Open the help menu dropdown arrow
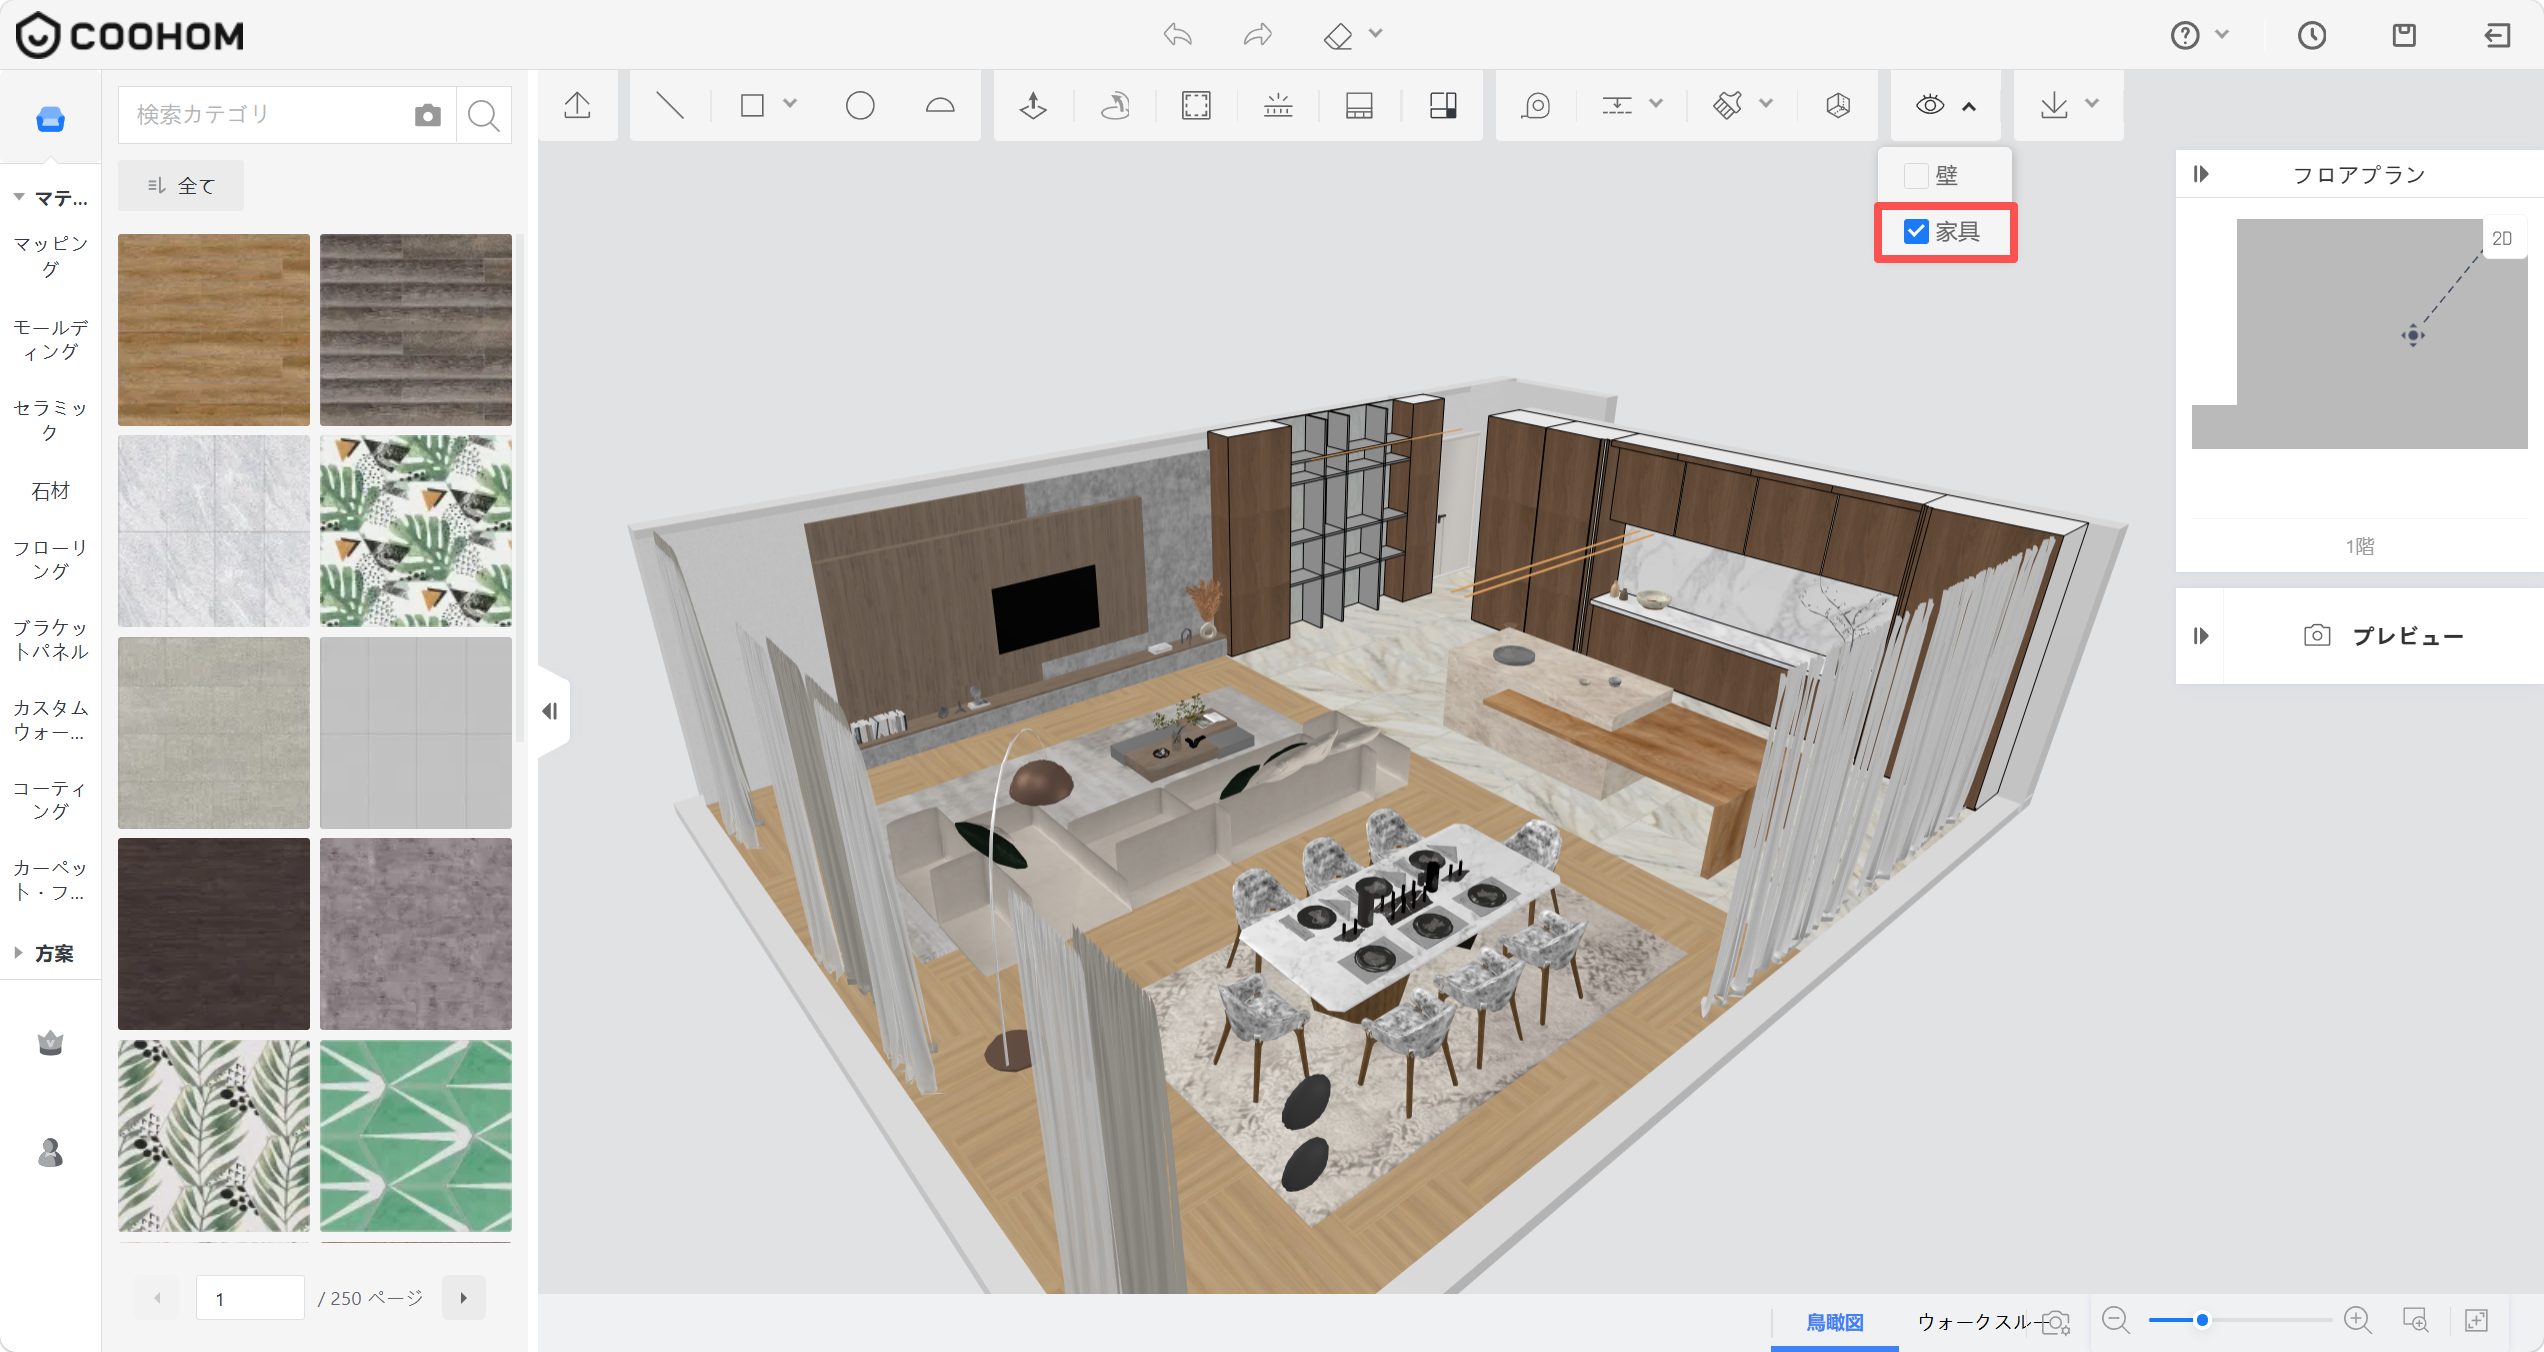2544x1352 pixels. (x=2222, y=35)
